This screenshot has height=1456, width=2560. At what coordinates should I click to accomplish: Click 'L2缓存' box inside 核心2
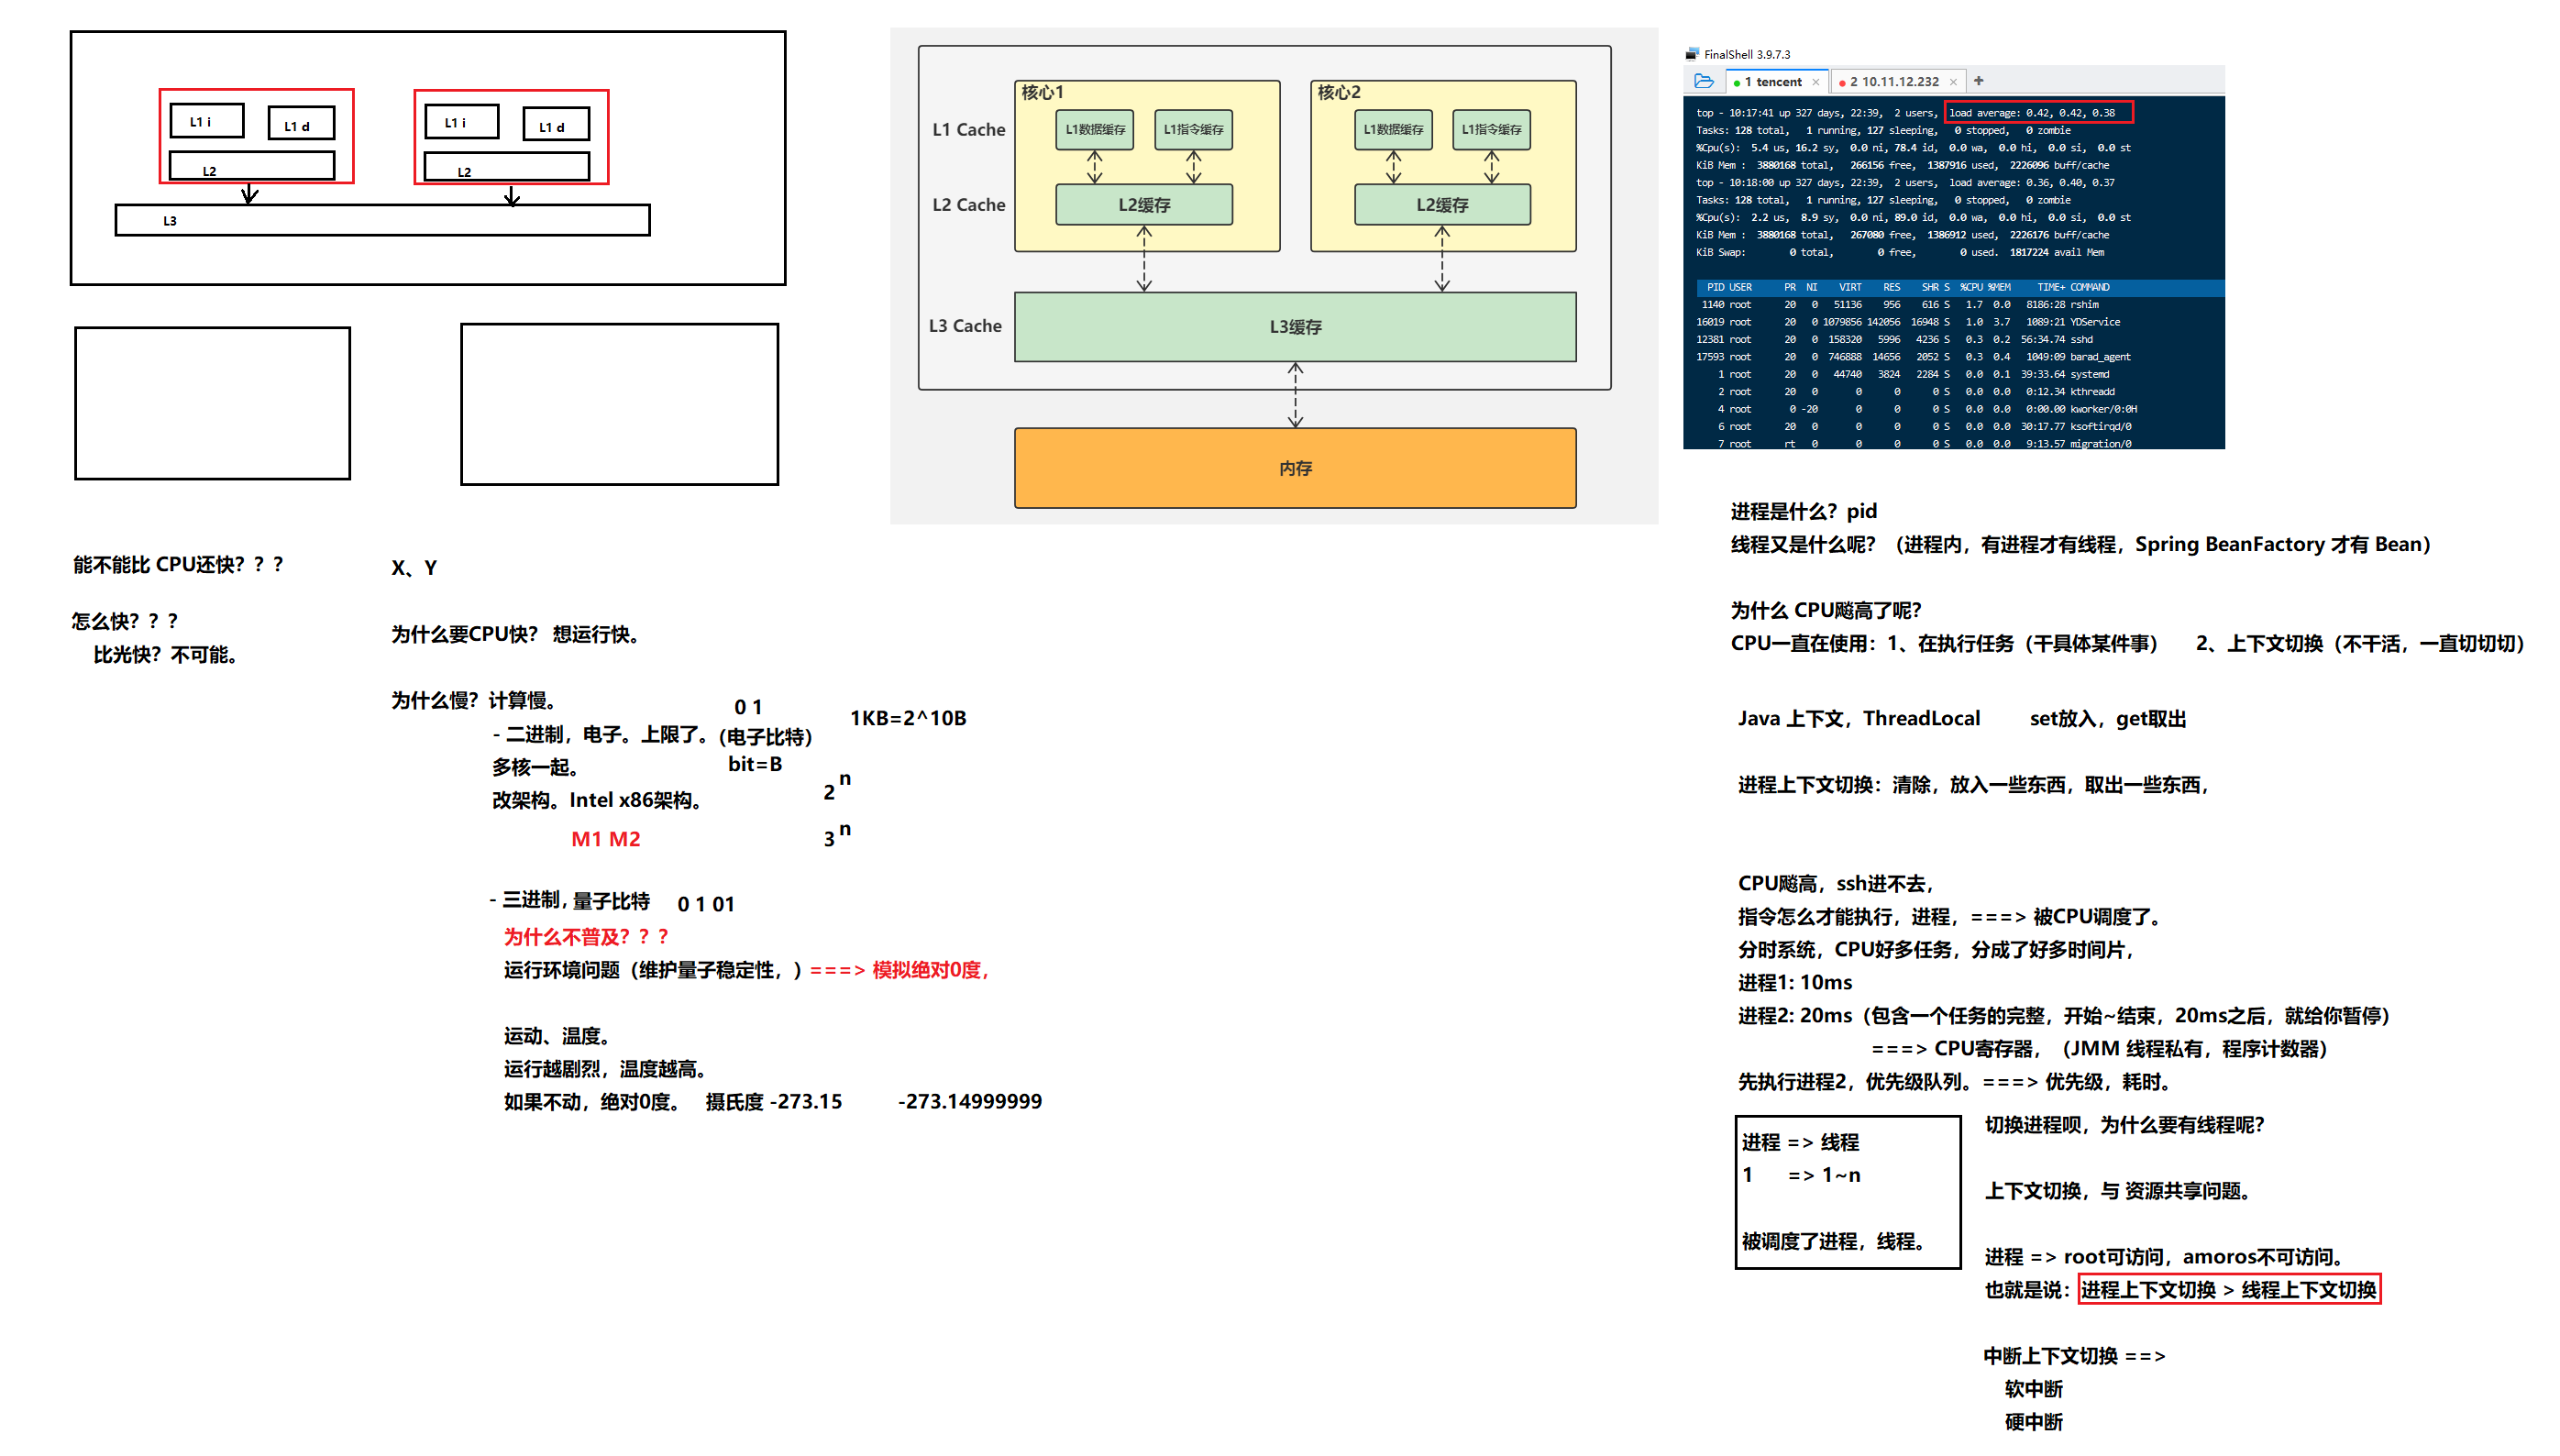pos(1441,205)
